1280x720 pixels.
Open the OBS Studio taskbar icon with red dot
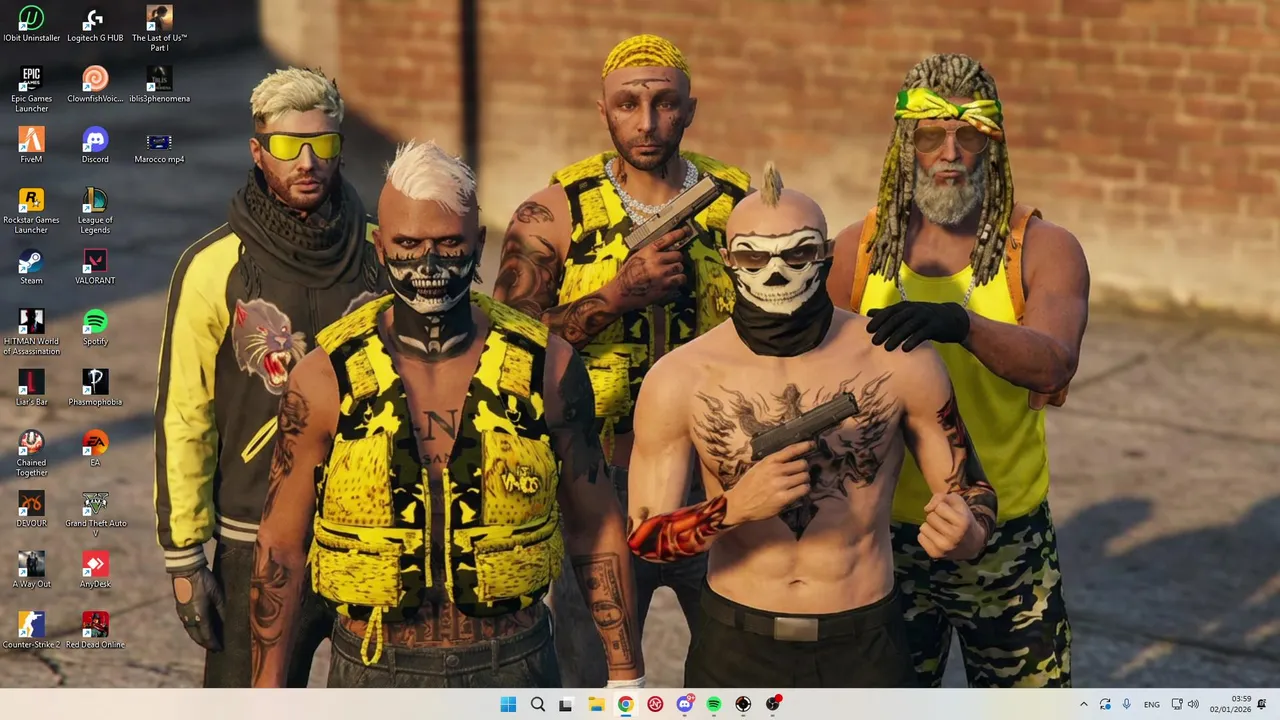click(773, 704)
